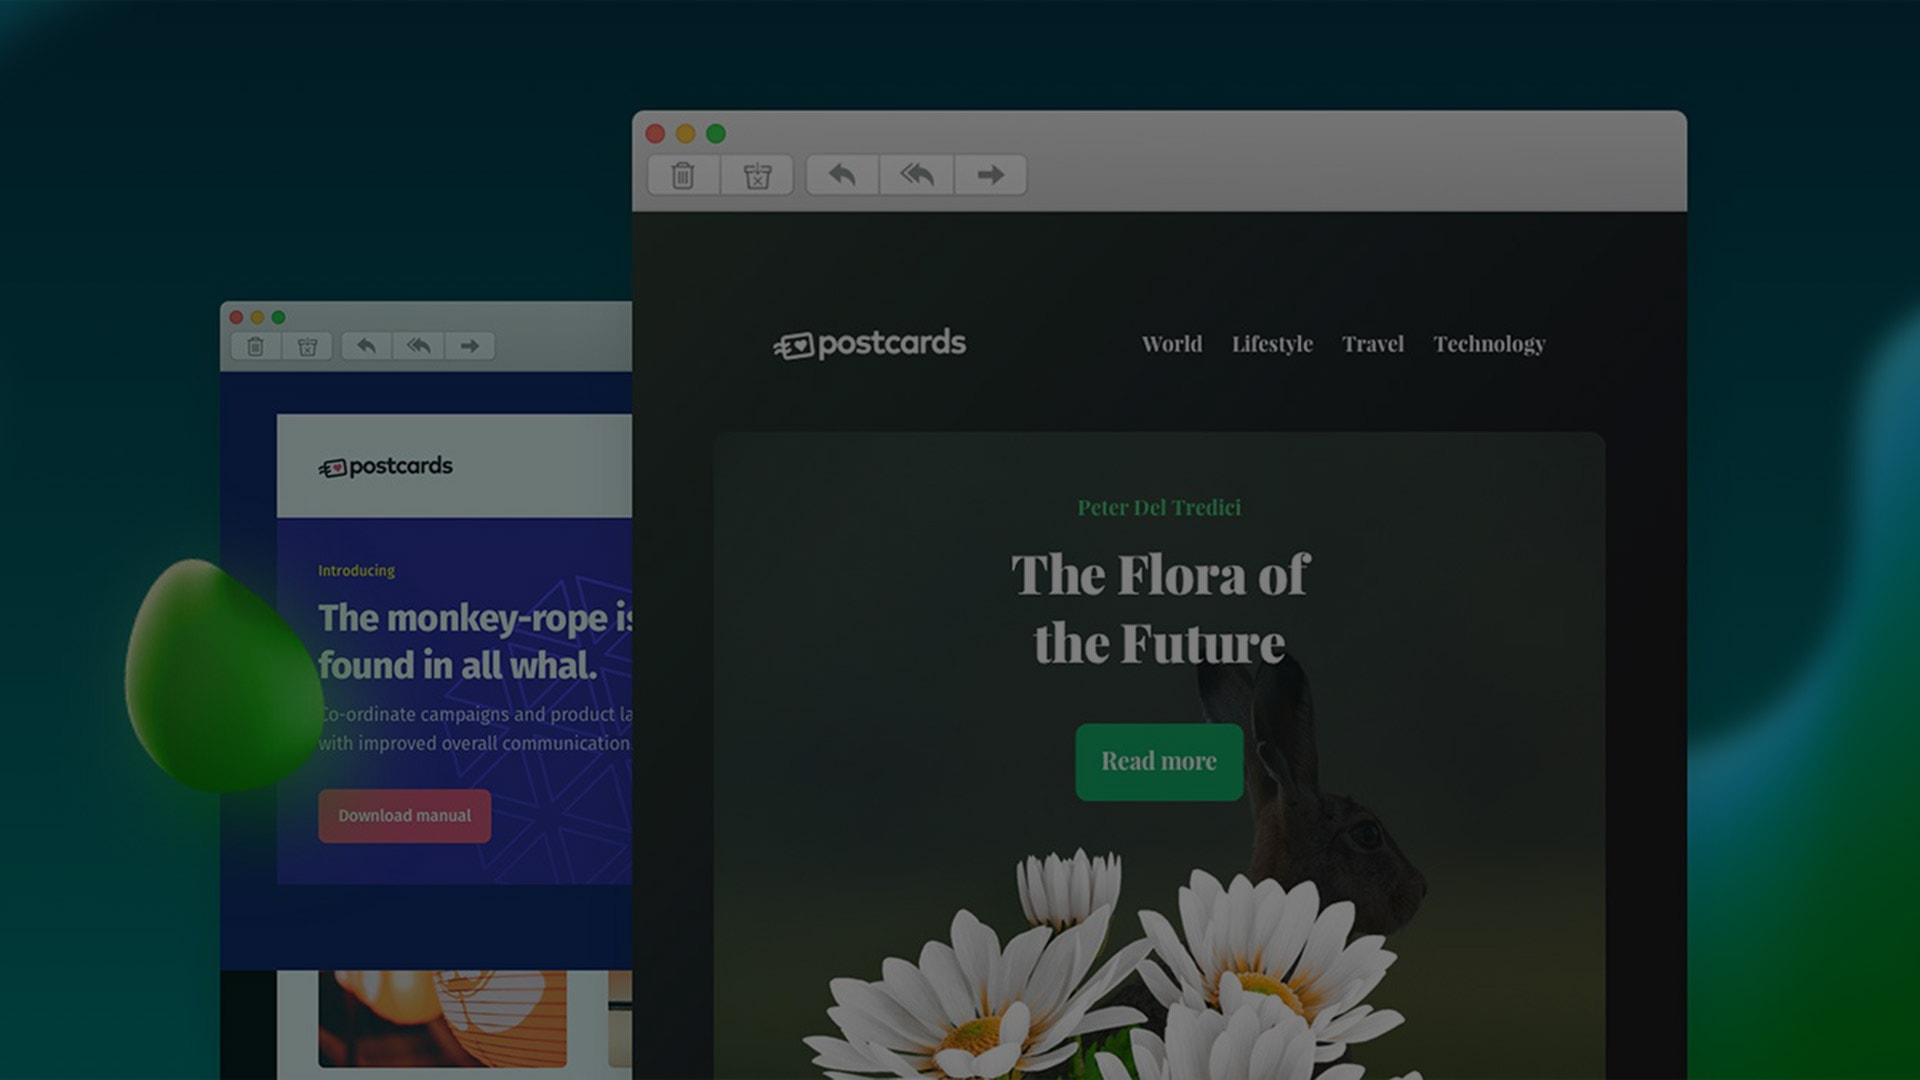
Task: Click the forward icon in back email window toolbar
Action: click(x=471, y=345)
